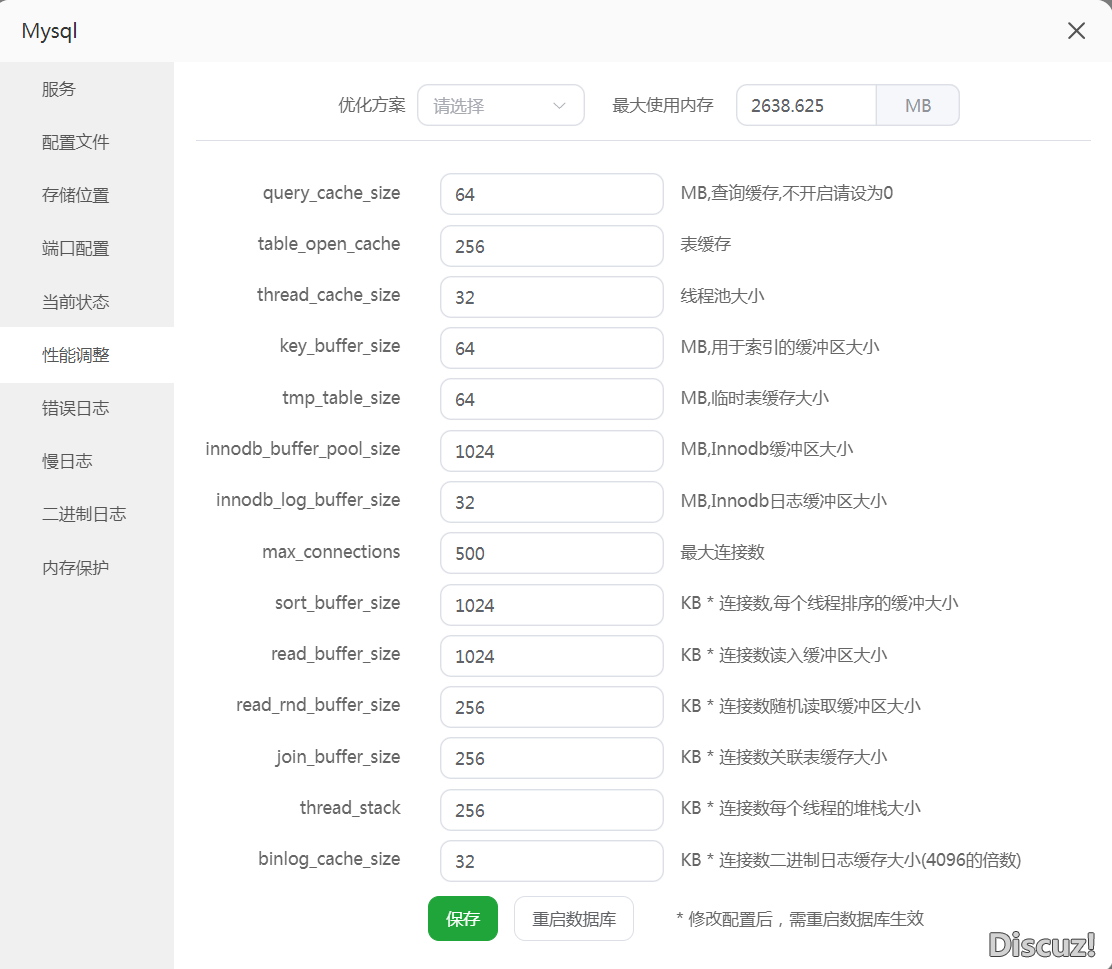Focus the sort_buffer_size input field

[551, 605]
